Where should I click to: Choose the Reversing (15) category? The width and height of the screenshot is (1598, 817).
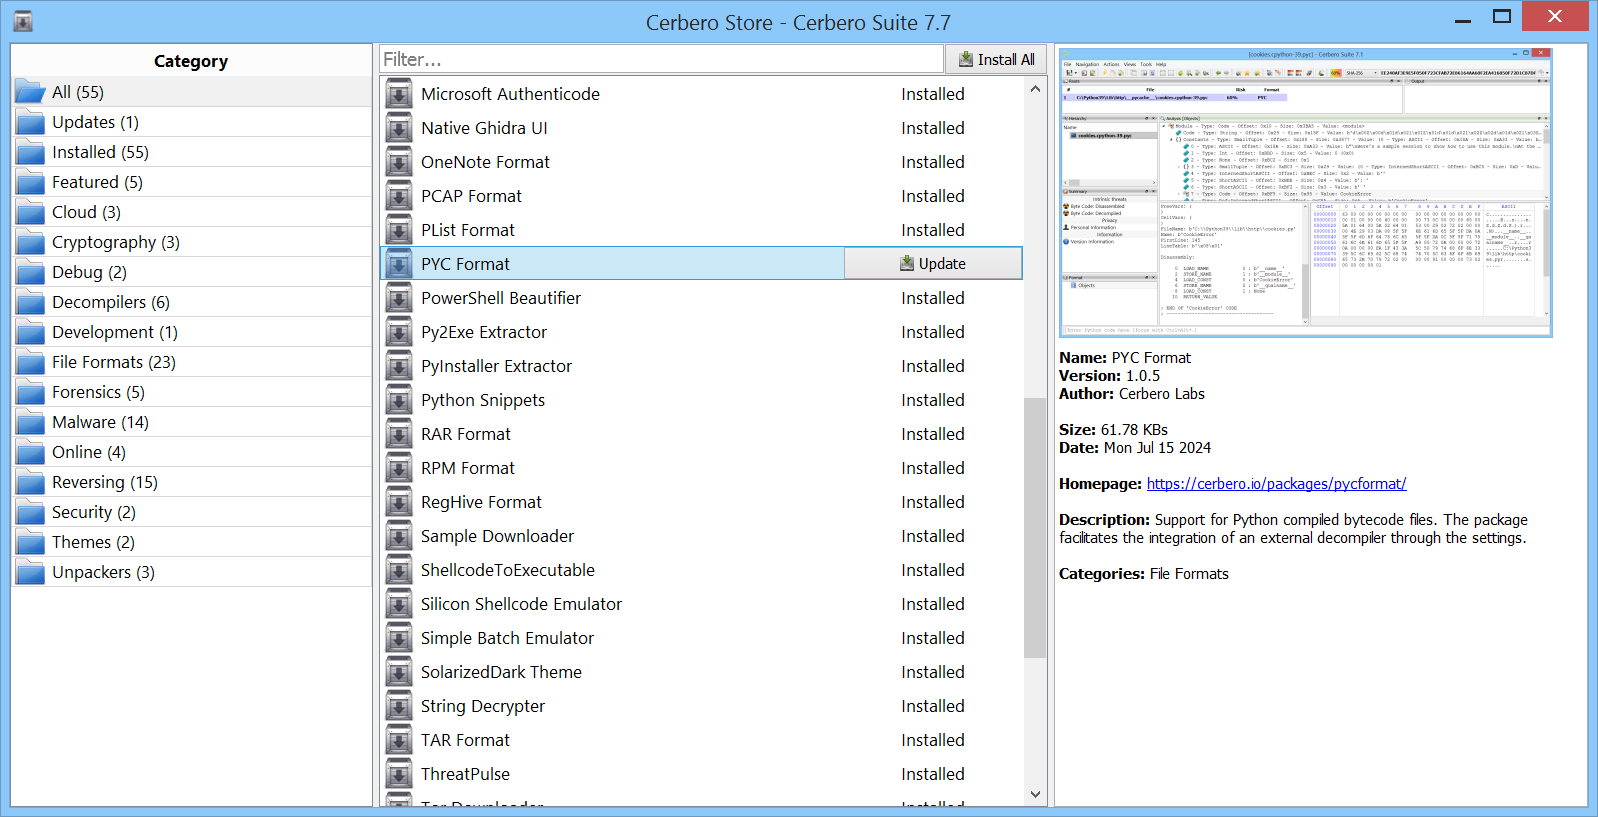point(104,482)
